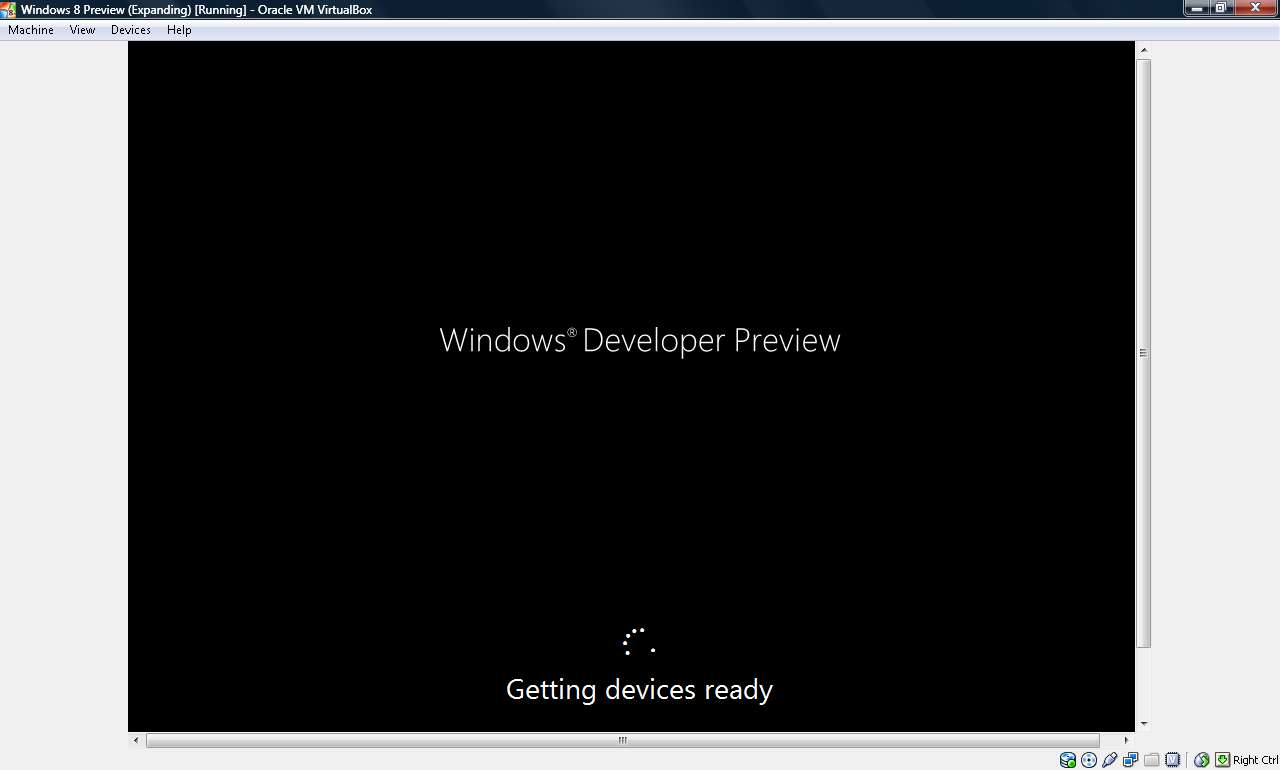The height and width of the screenshot is (770, 1280).
Task: Click the VirtualBox icon in the title bar
Action: [9, 9]
